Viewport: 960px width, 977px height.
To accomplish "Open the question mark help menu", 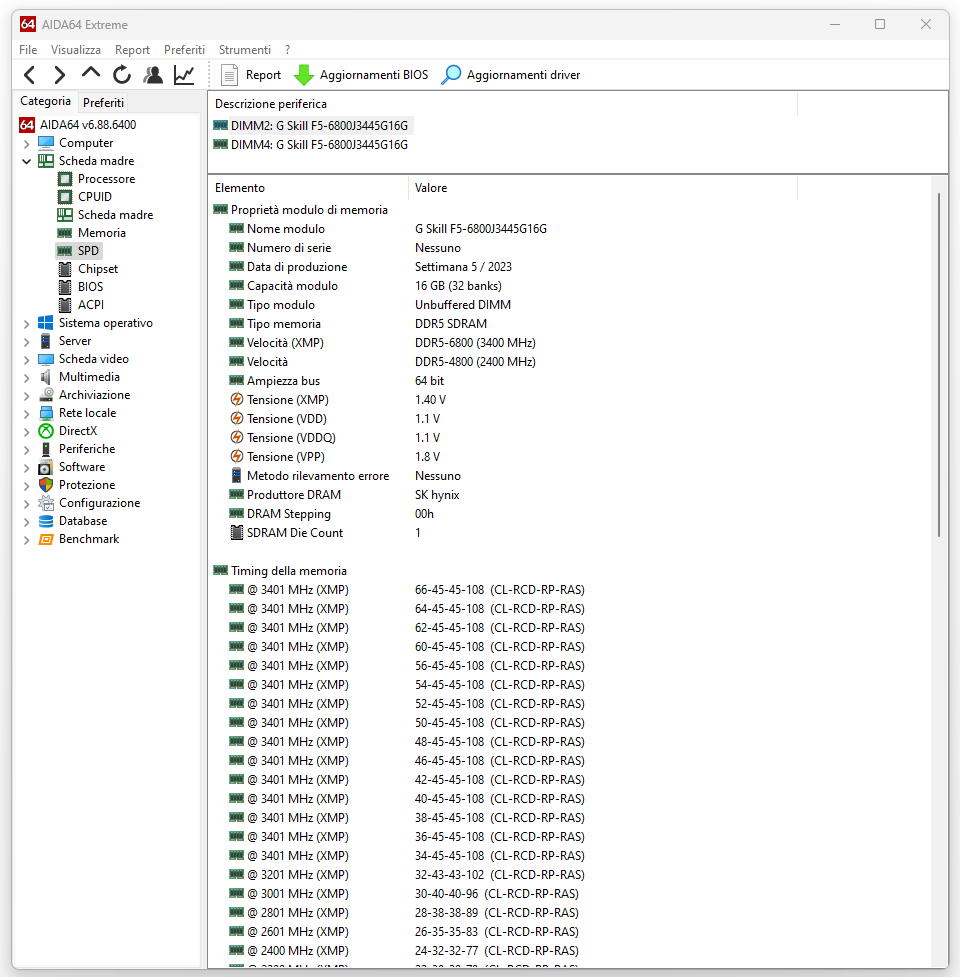I will [287, 50].
